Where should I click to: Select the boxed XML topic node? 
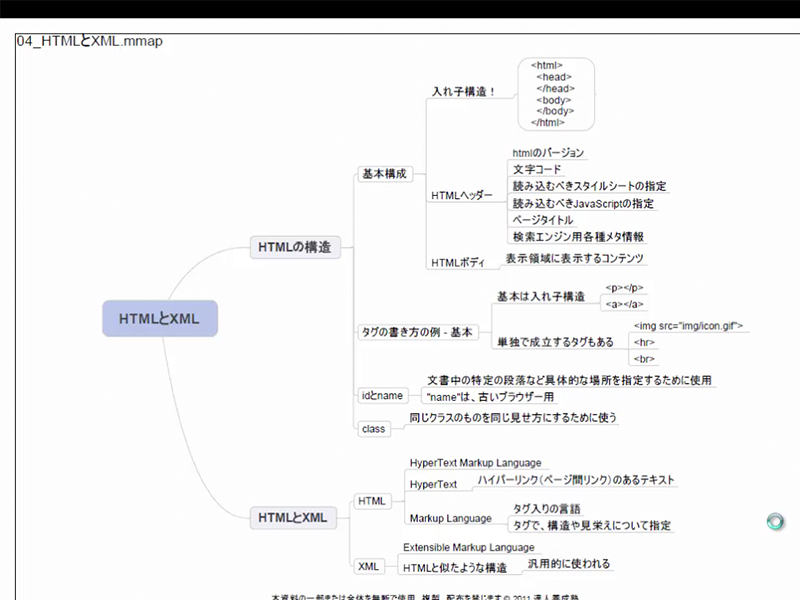368,566
